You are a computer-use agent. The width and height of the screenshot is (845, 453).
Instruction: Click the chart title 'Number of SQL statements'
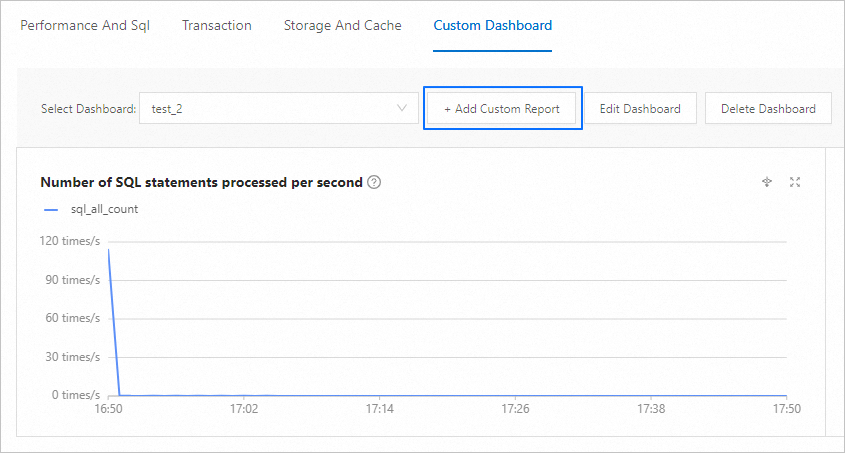coord(200,182)
